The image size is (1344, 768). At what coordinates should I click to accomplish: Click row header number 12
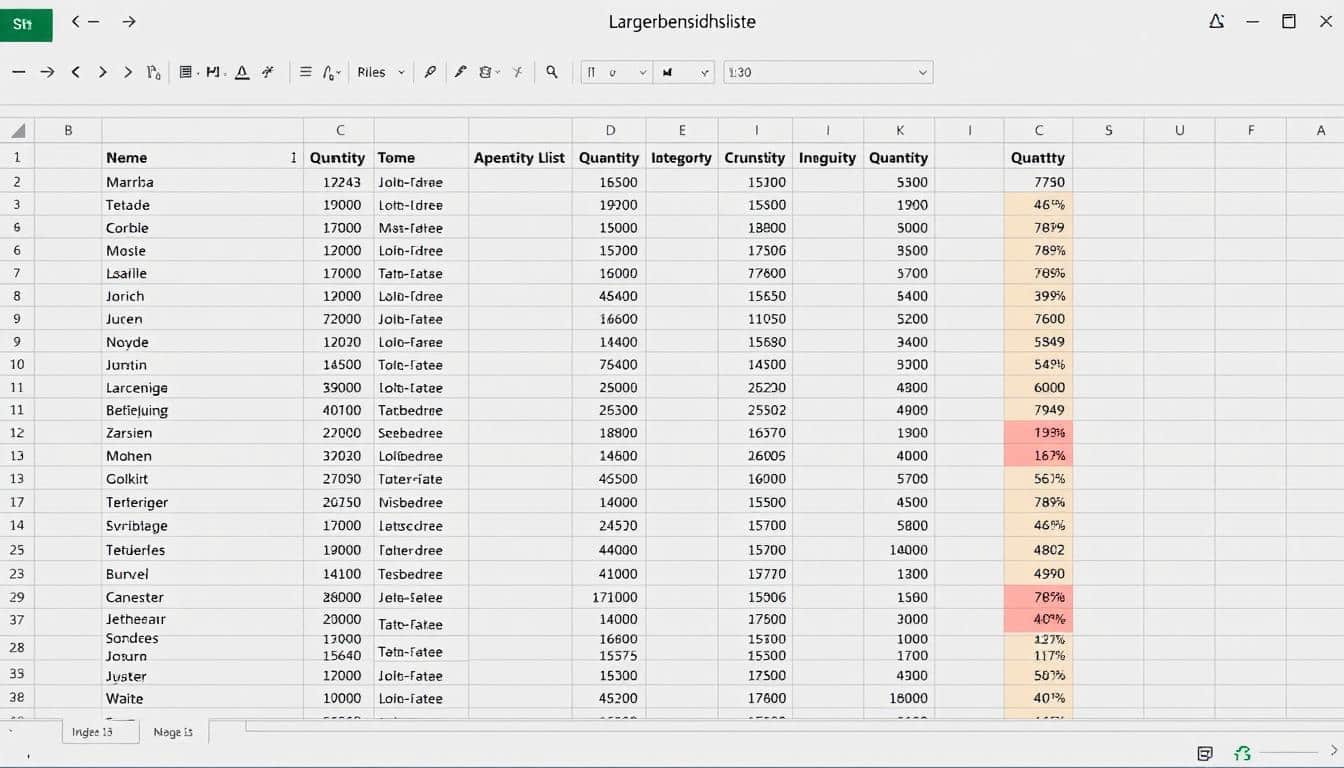point(17,433)
